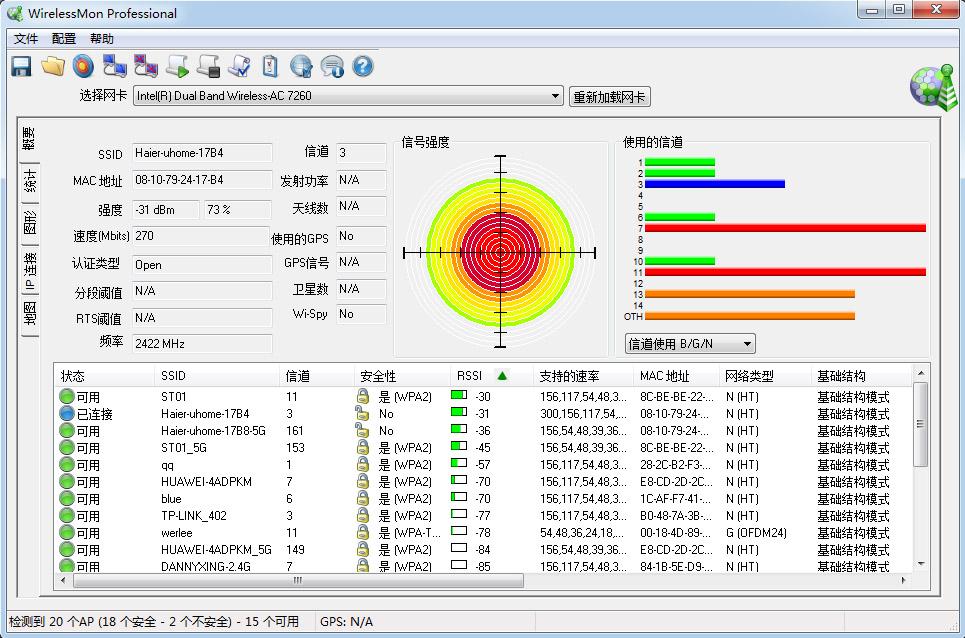Click speech bubble info icon
Image resolution: width=965 pixels, height=638 pixels.
(332, 66)
